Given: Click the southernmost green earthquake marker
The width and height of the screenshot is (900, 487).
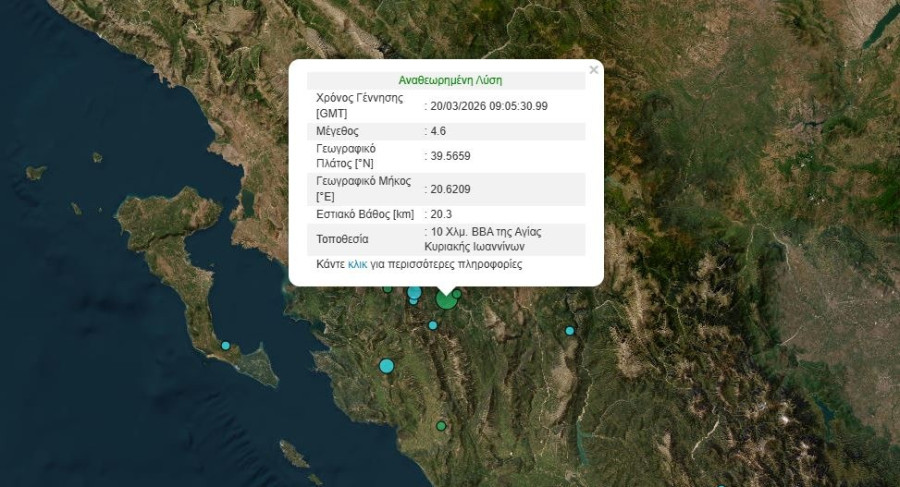Looking at the screenshot, I should 441,426.
